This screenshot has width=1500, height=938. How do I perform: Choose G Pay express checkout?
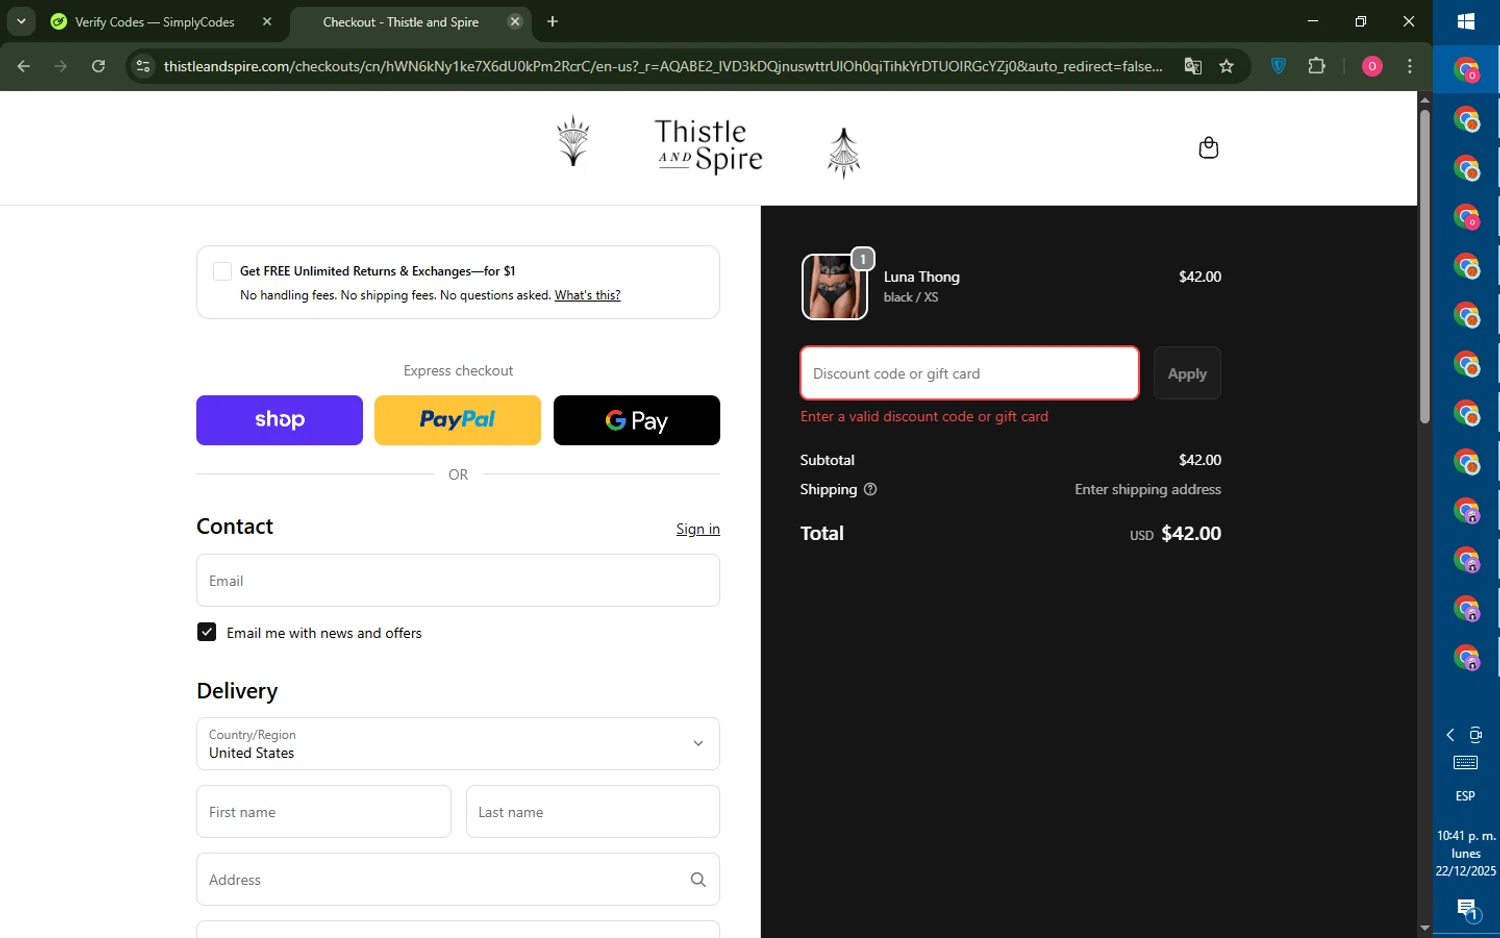coord(637,420)
